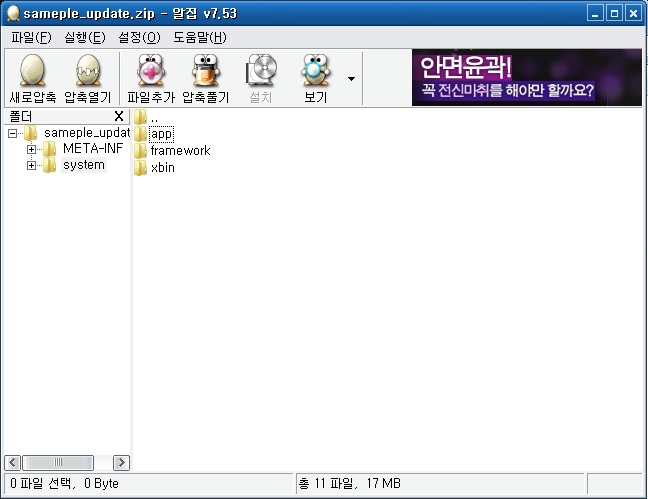Close the 폴더 panel with X button
Image resolution: width=648 pixels, height=499 pixels.
[119, 117]
